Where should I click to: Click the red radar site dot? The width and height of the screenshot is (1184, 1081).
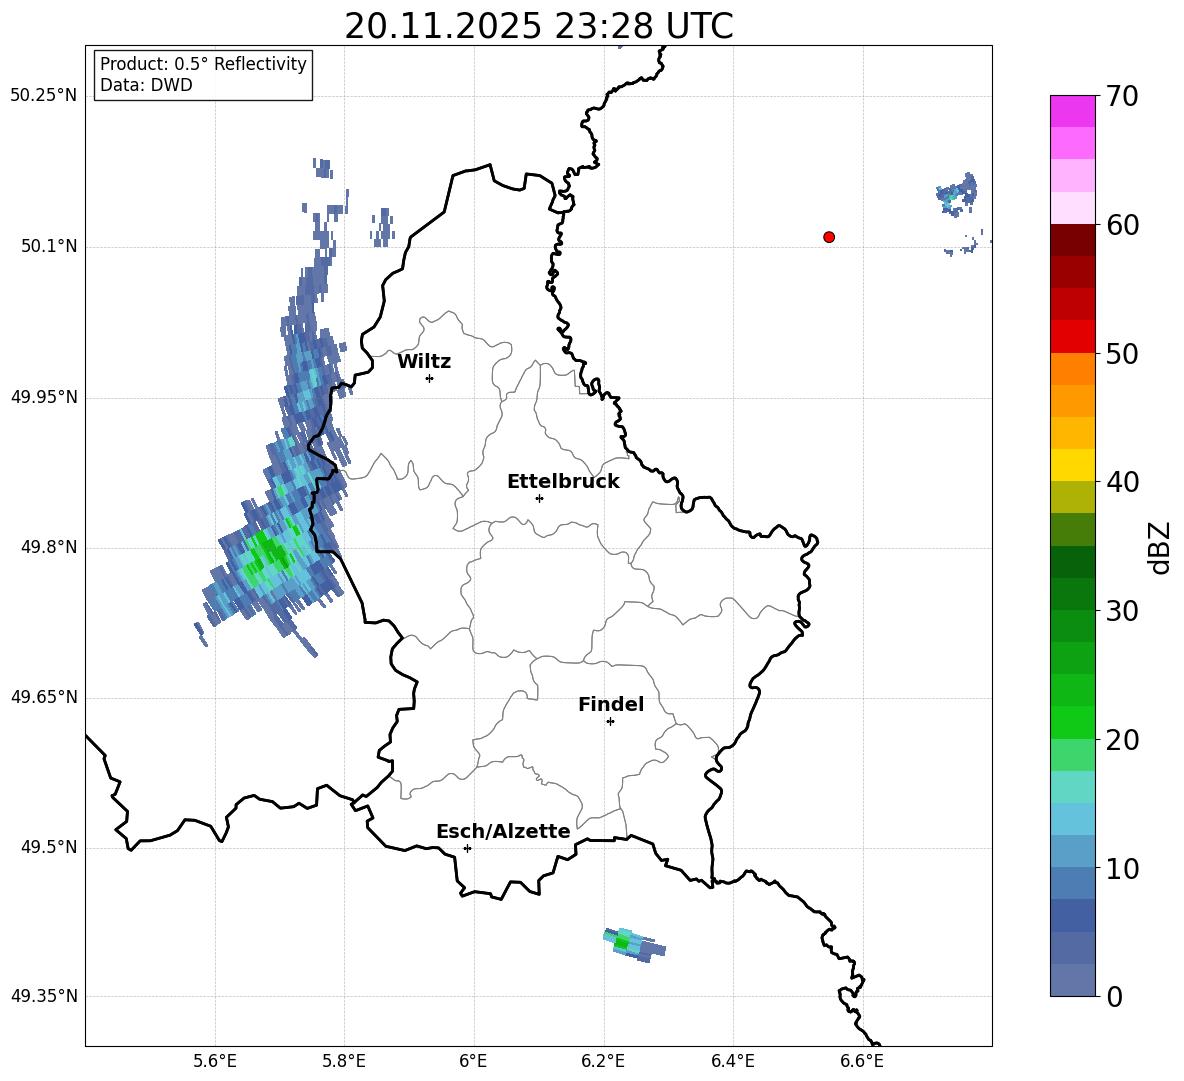[829, 237]
